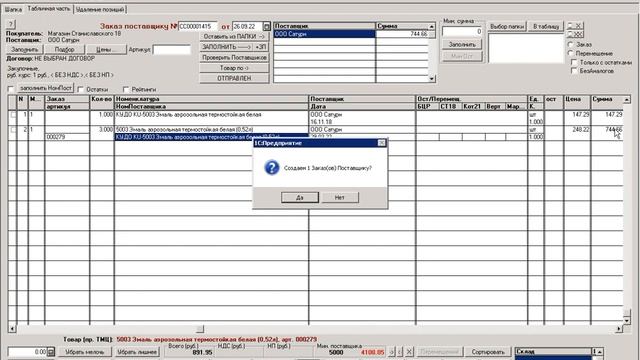640x360 pixels.
Task: Close the 1С:Предприятие dialog
Action: (381, 143)
